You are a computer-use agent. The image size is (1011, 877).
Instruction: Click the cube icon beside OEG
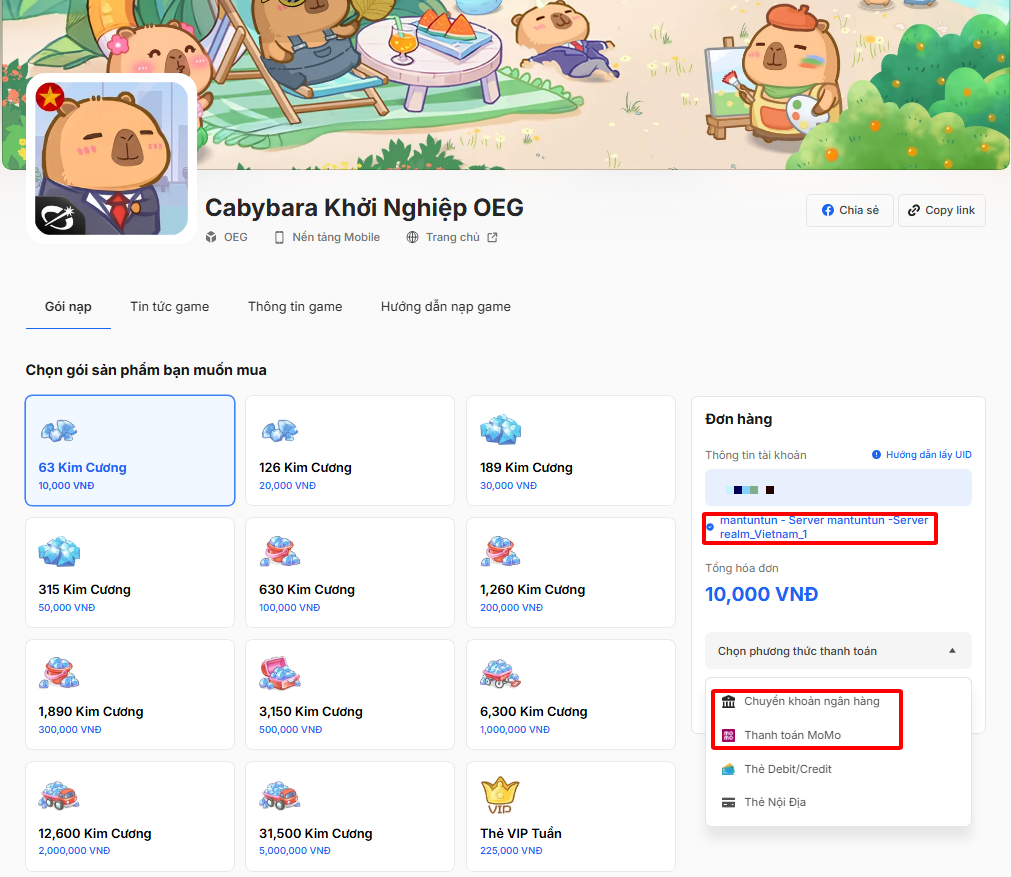(x=211, y=237)
